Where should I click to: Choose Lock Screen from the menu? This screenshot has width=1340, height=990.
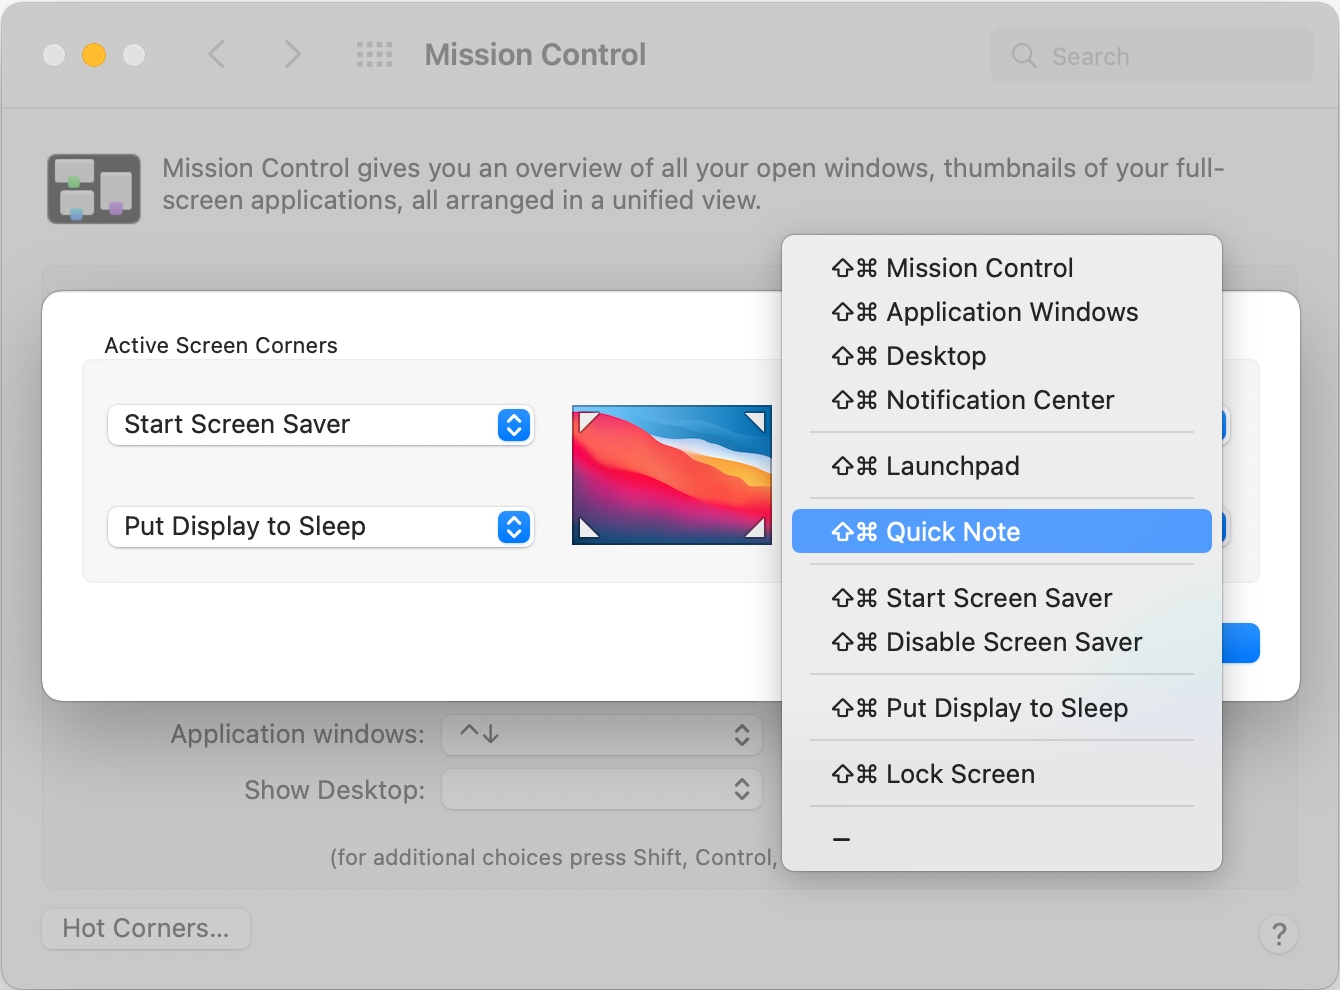click(1002, 774)
